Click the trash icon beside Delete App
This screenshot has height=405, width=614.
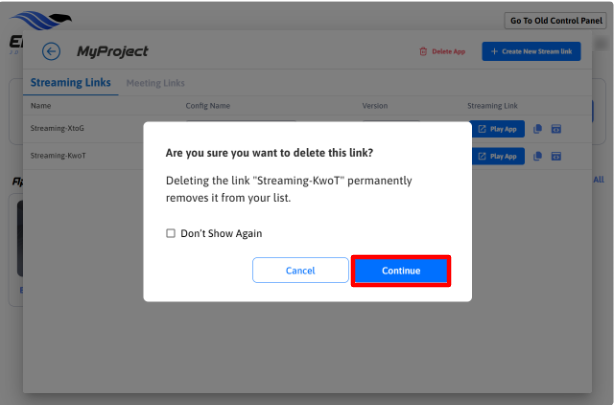[x=423, y=51]
